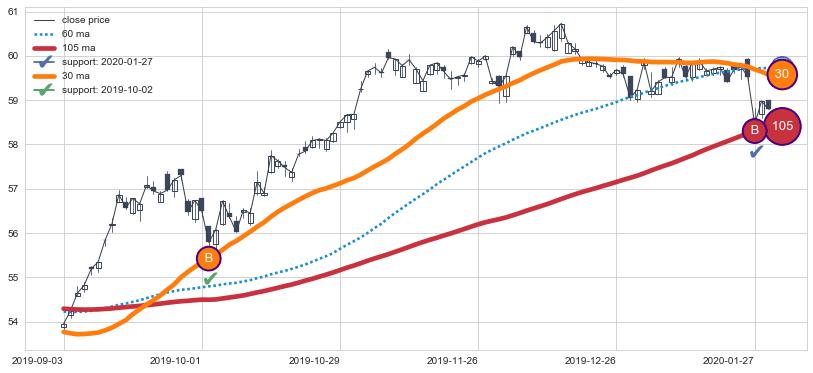The image size is (813, 373).
Task: Click the green support checkmark on chart
Action: point(210,279)
